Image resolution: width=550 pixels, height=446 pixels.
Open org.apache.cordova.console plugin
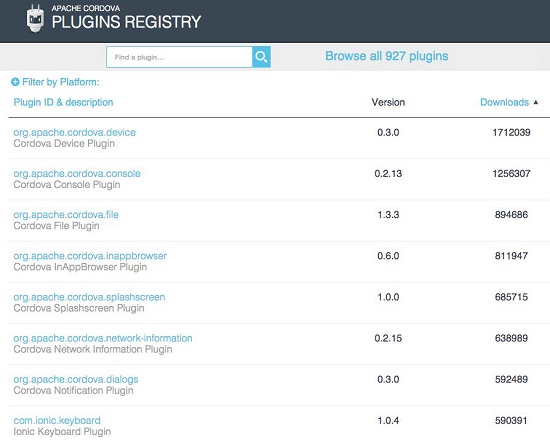click(x=77, y=174)
